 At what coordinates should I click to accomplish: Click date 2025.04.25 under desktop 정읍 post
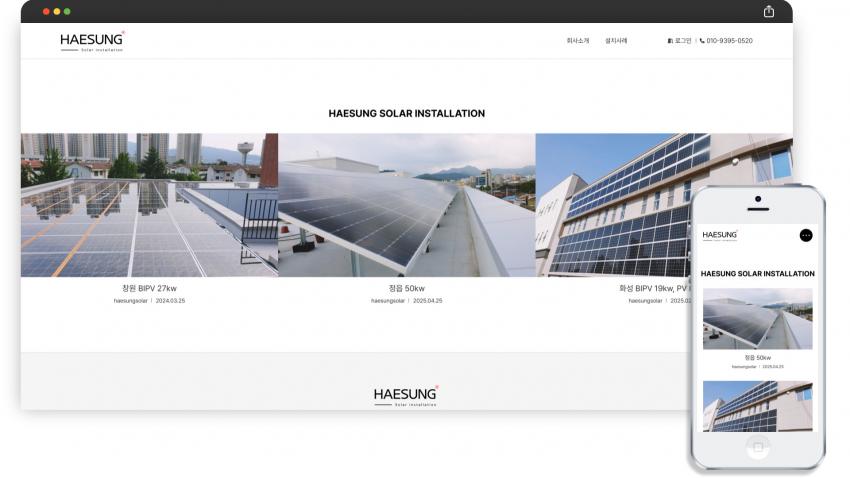tap(428, 301)
